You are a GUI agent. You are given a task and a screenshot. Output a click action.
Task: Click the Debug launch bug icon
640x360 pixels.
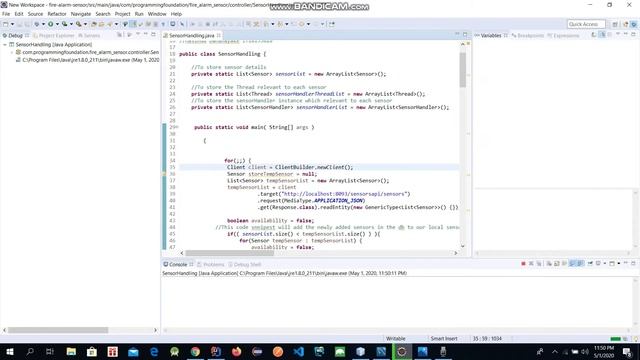coord(37,24)
